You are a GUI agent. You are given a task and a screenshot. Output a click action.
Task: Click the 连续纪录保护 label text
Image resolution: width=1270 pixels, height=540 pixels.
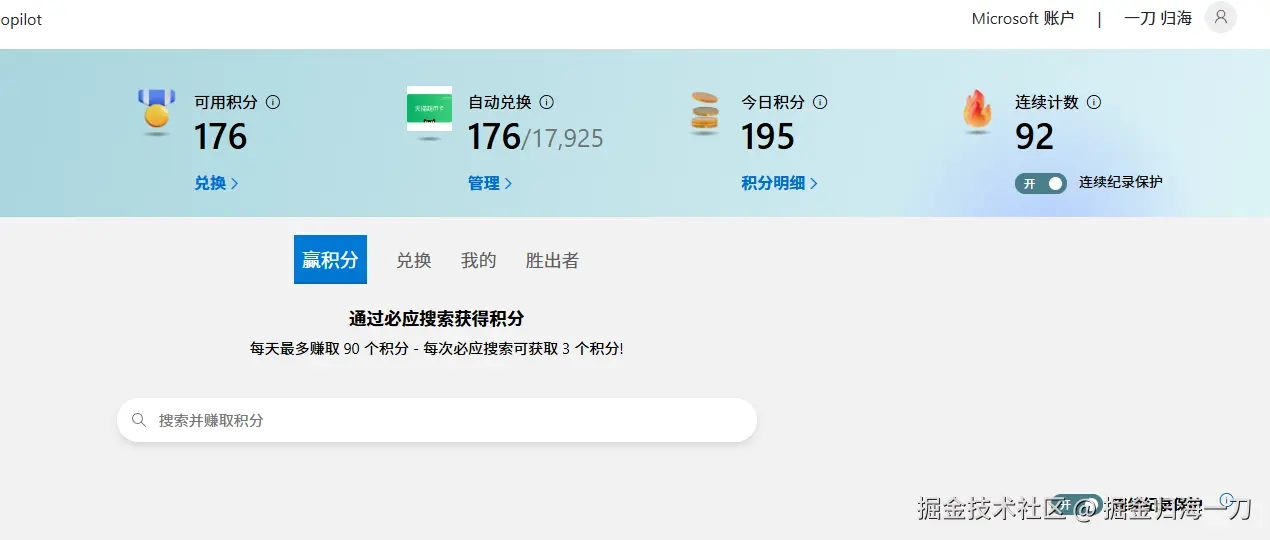1121,183
